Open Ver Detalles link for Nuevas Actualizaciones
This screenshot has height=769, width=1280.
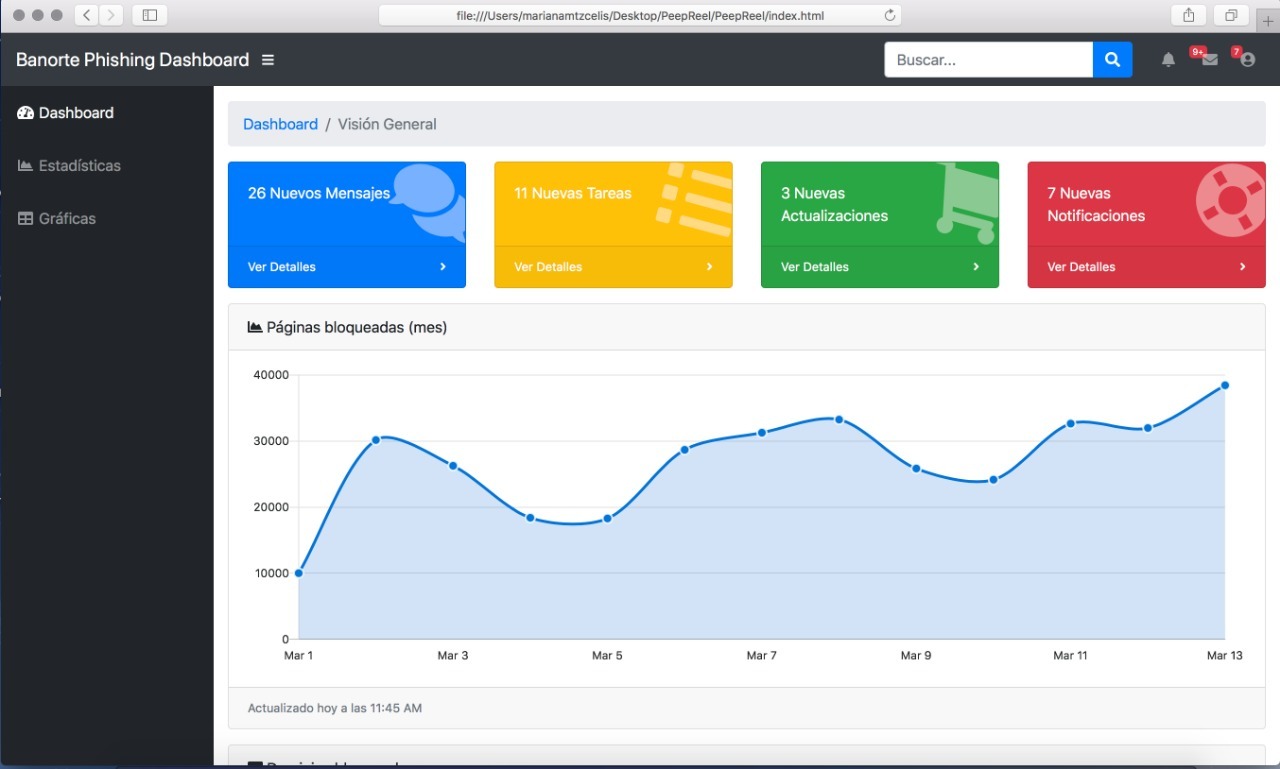815,267
